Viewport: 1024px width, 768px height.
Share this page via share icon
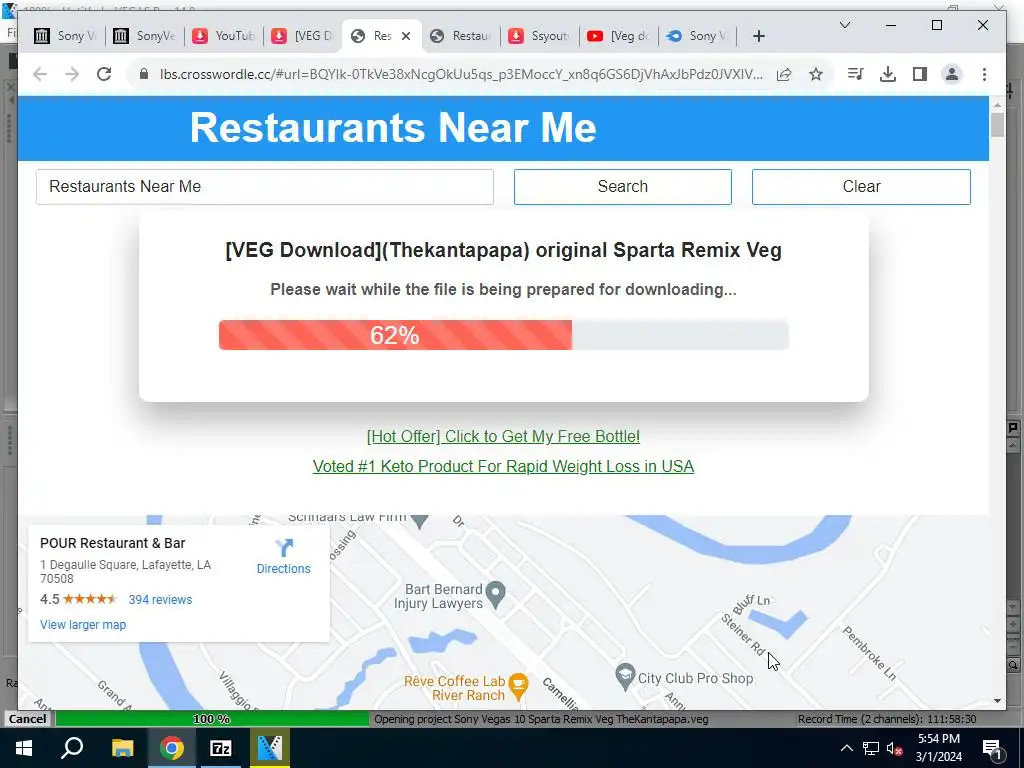(x=784, y=74)
